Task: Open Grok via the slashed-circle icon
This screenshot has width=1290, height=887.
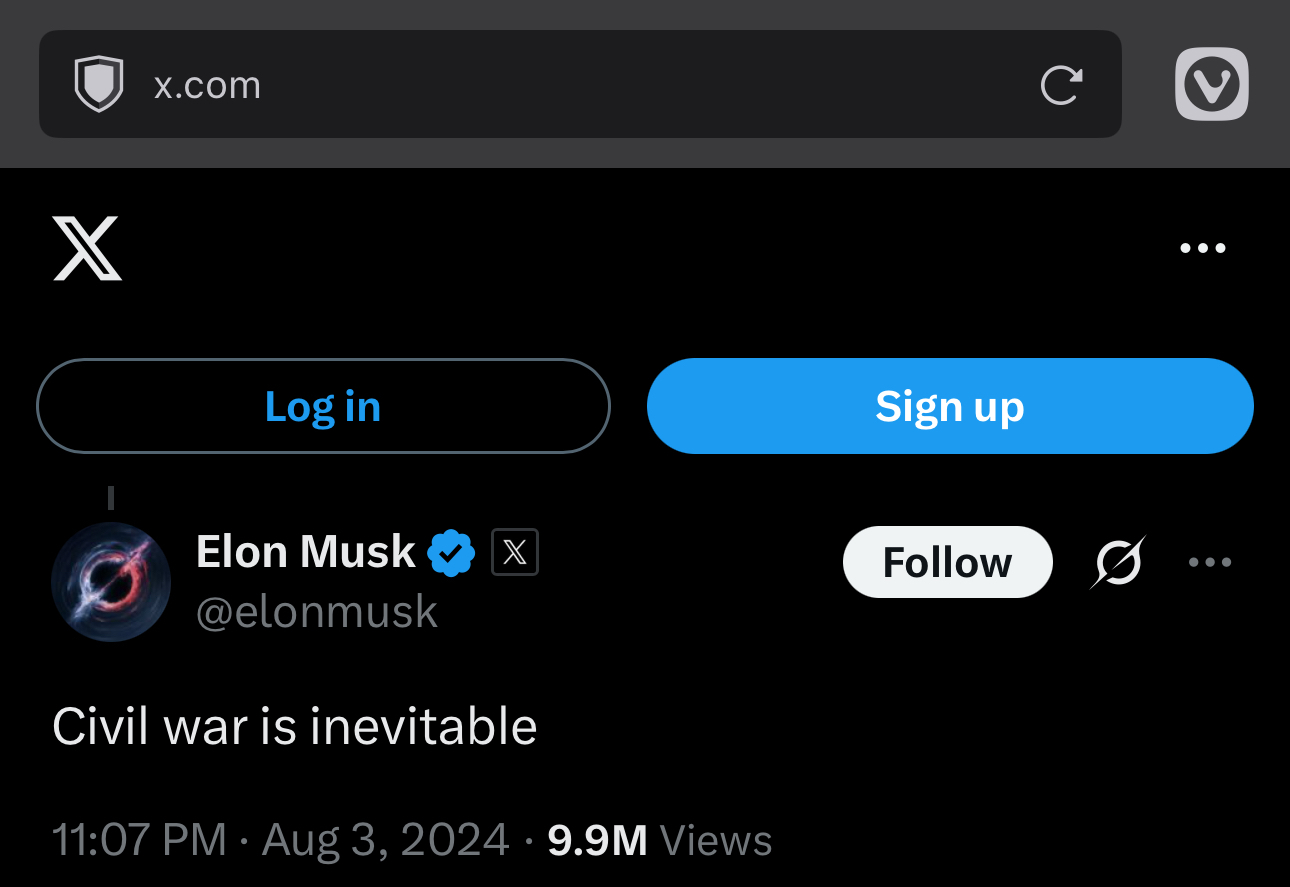Action: click(x=1118, y=562)
